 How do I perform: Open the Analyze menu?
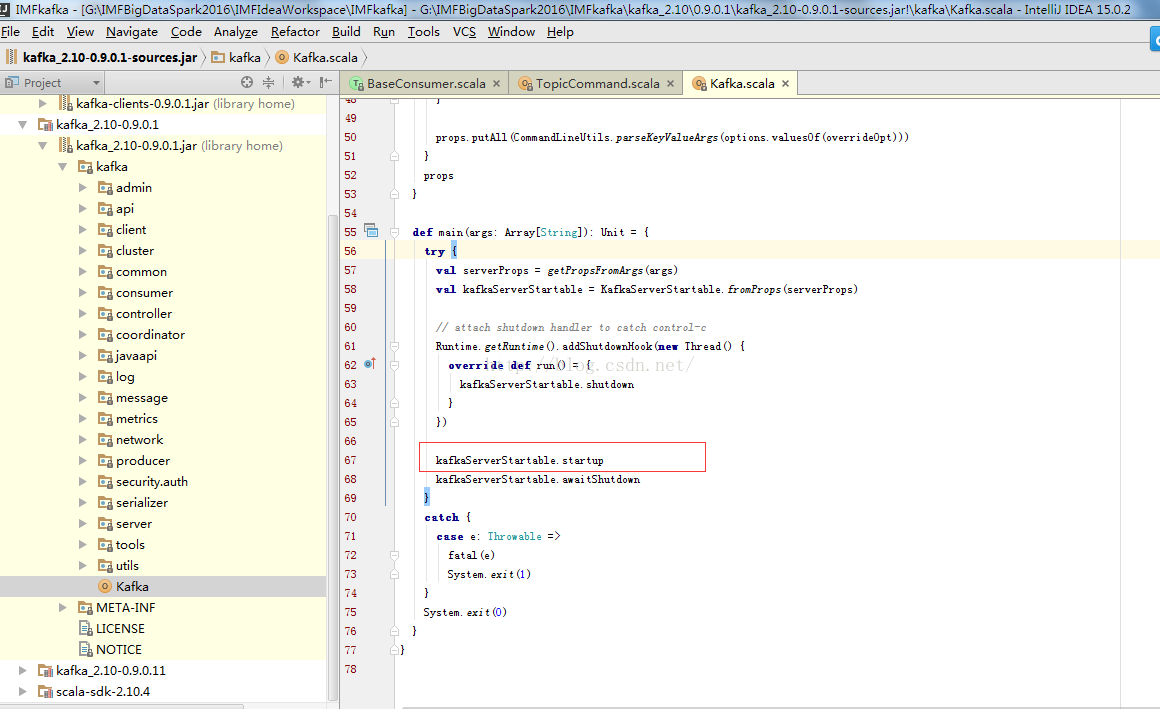(236, 32)
